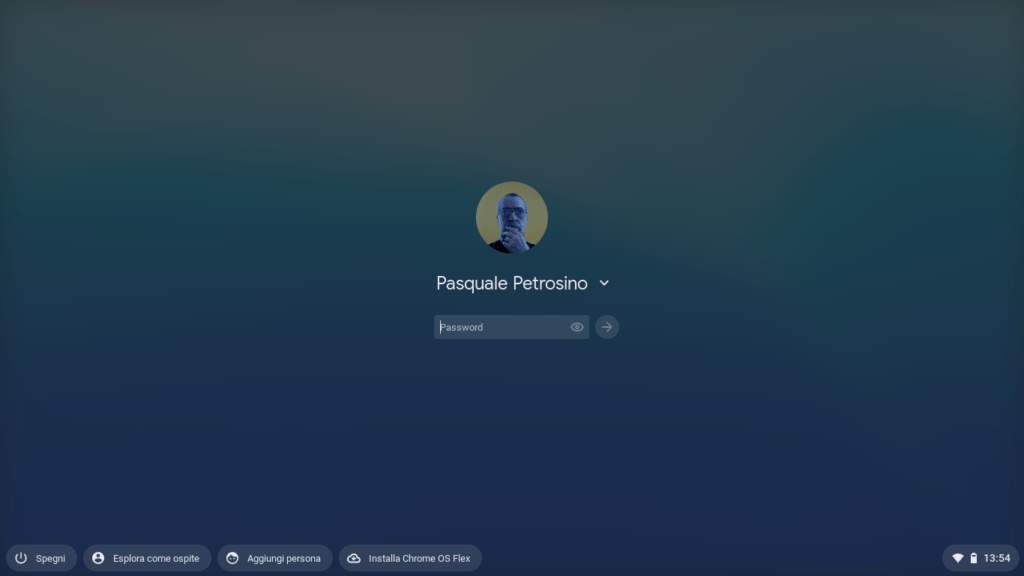Submit password with the arrow button
Viewport: 1024px width, 576px height.
pos(607,327)
